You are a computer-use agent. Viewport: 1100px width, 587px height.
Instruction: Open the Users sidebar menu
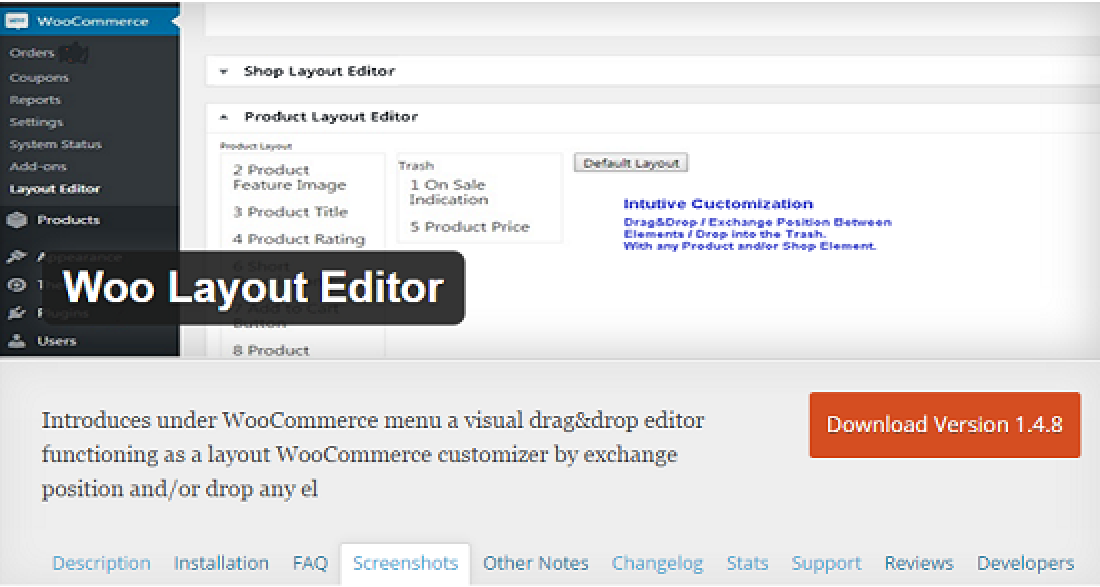coord(56,341)
